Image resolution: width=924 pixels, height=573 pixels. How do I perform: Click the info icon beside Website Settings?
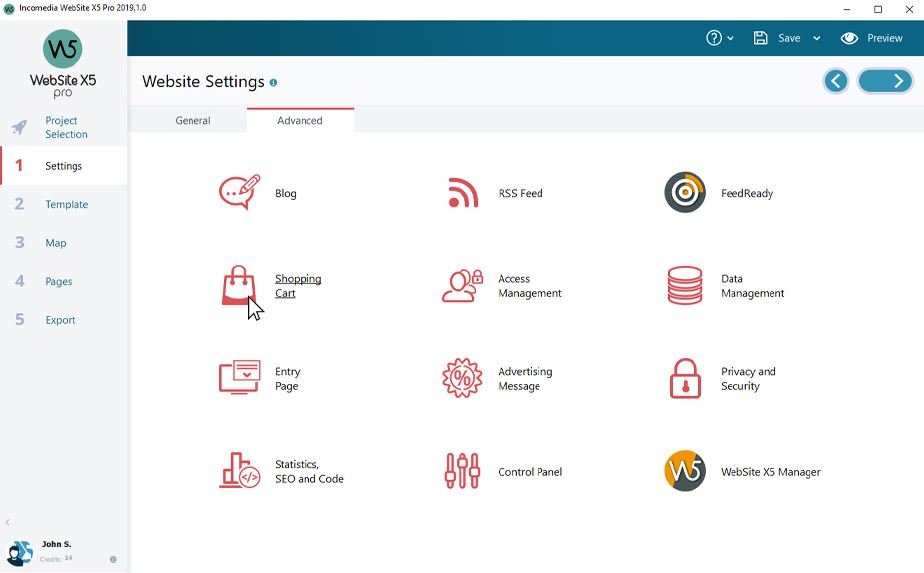273,83
